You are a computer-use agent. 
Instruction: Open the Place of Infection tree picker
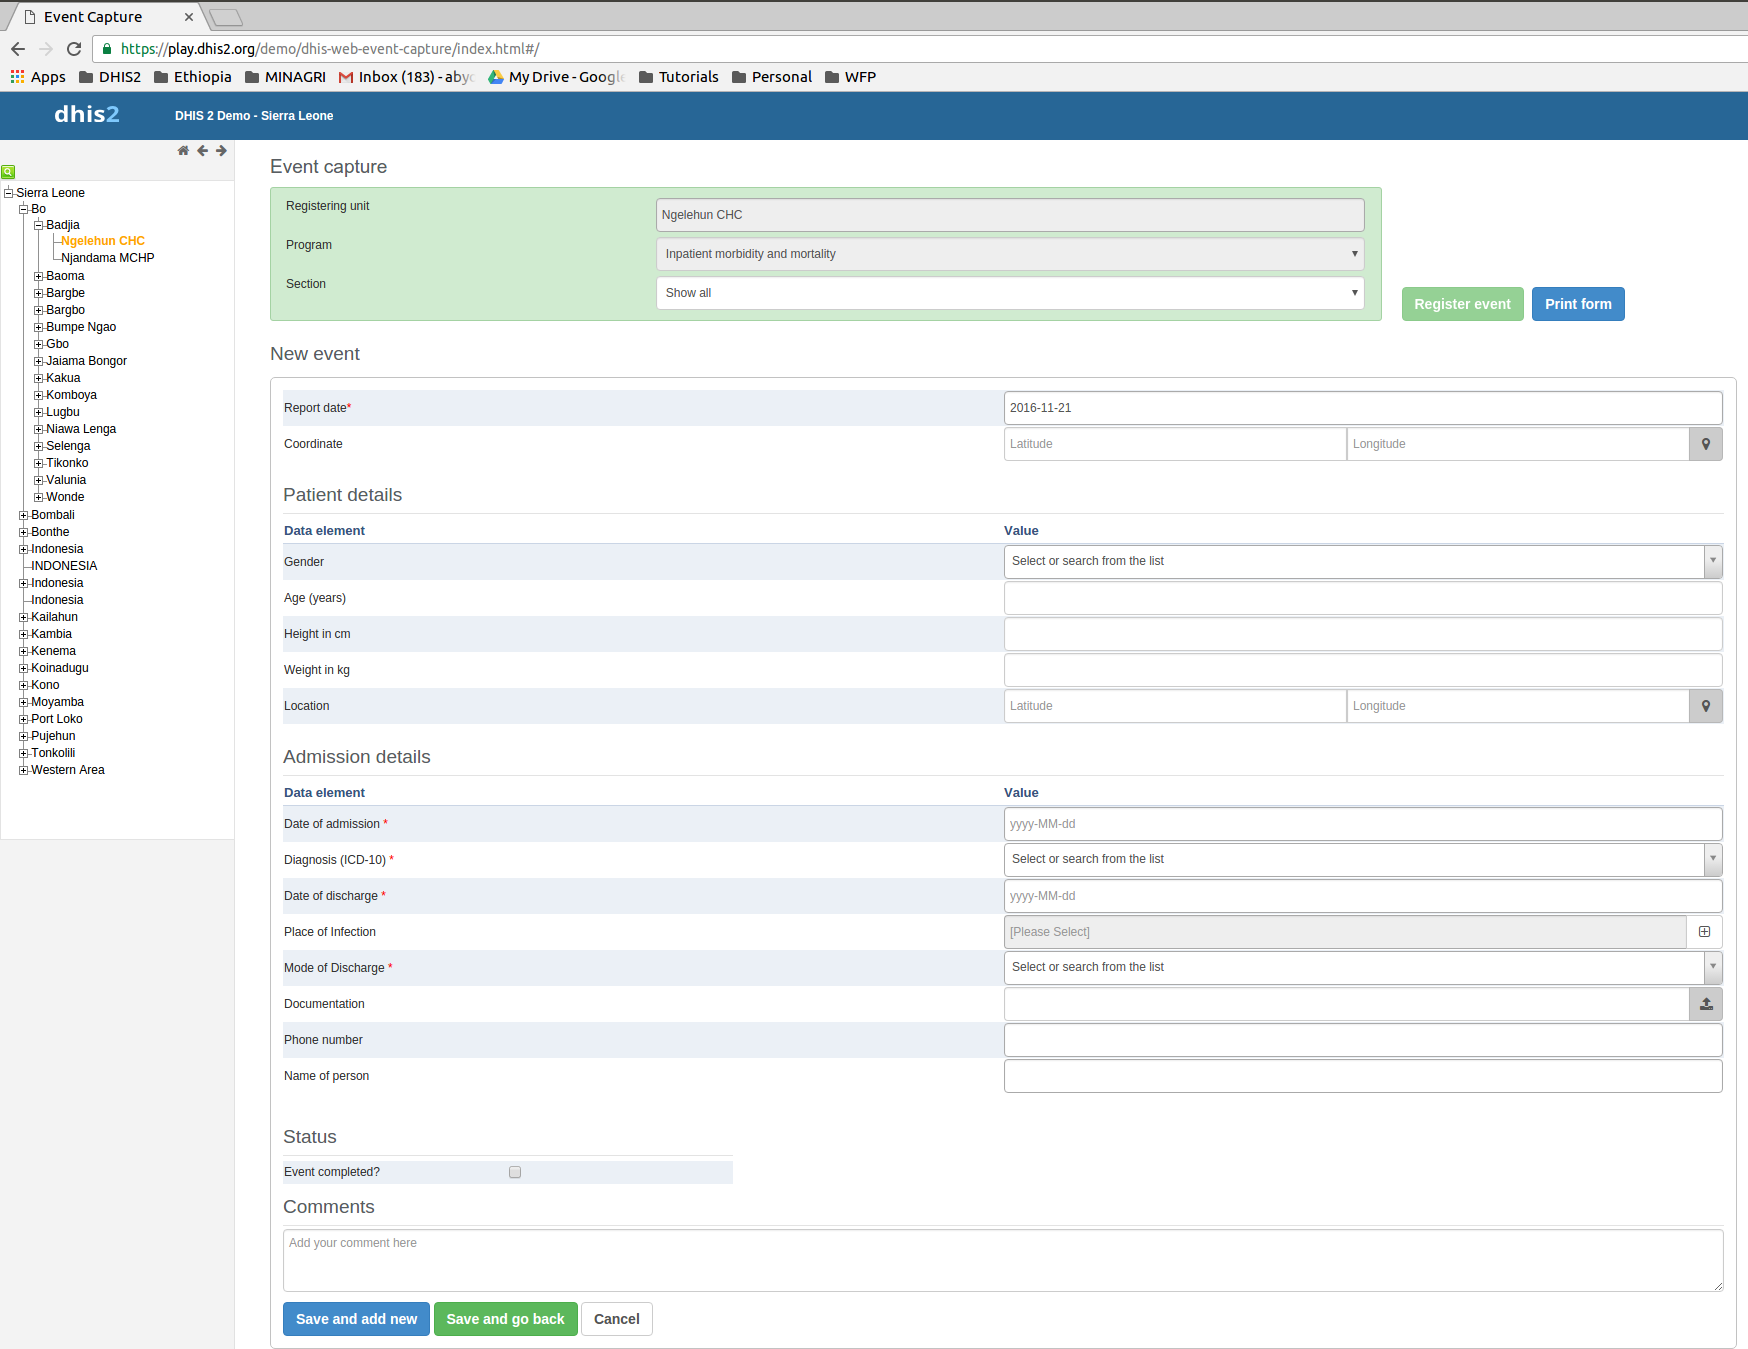coord(1704,932)
